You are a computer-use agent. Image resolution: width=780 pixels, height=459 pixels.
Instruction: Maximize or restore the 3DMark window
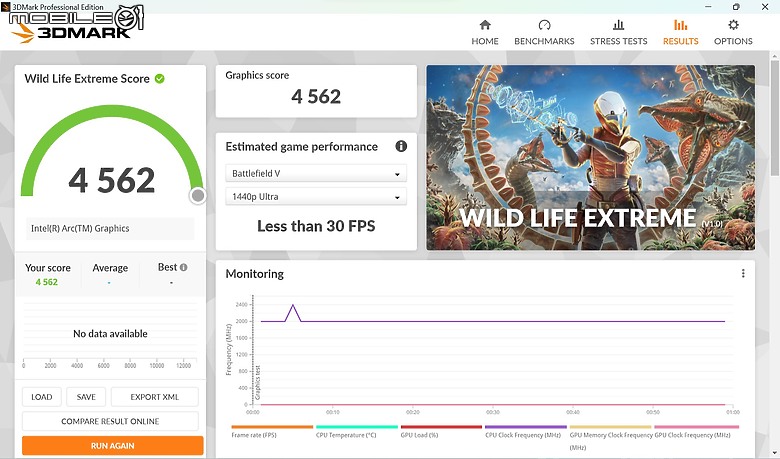point(736,6)
